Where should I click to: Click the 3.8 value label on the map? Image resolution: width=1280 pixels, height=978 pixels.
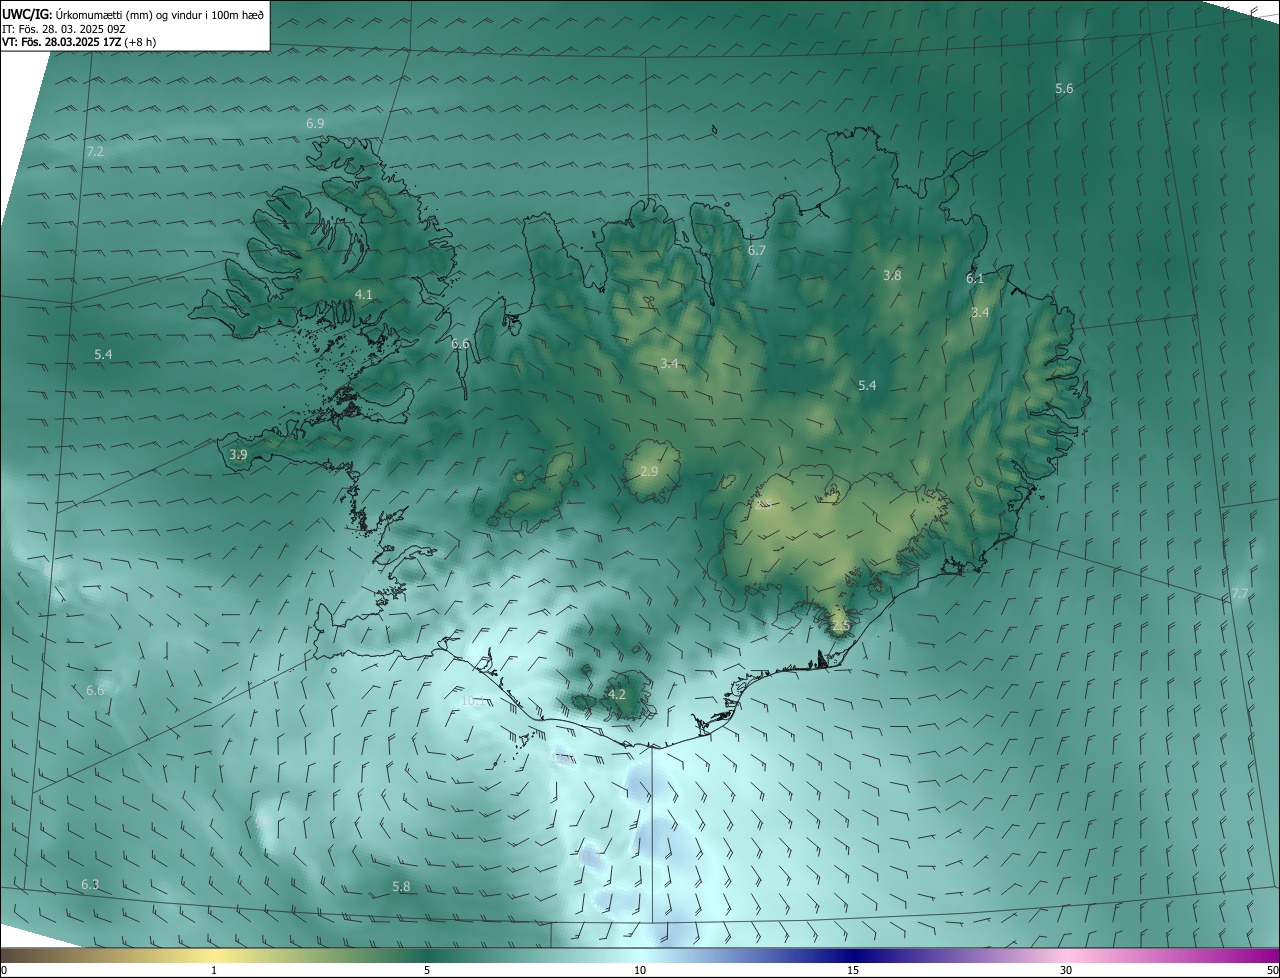(x=892, y=275)
